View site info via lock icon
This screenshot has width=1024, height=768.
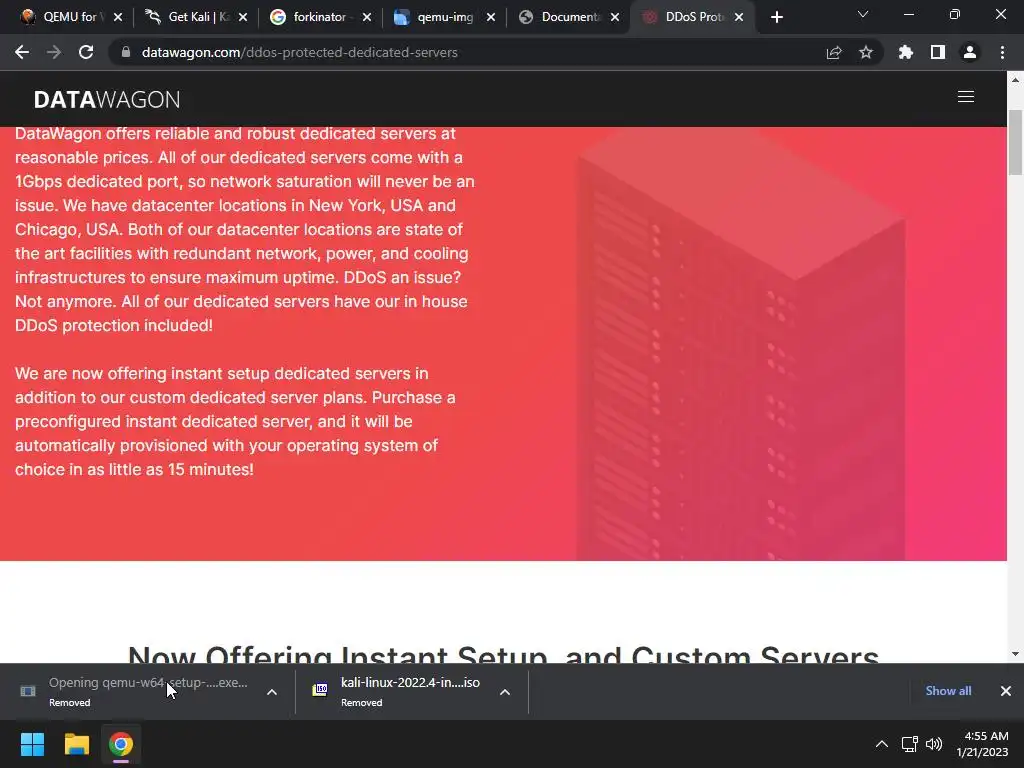(126, 52)
